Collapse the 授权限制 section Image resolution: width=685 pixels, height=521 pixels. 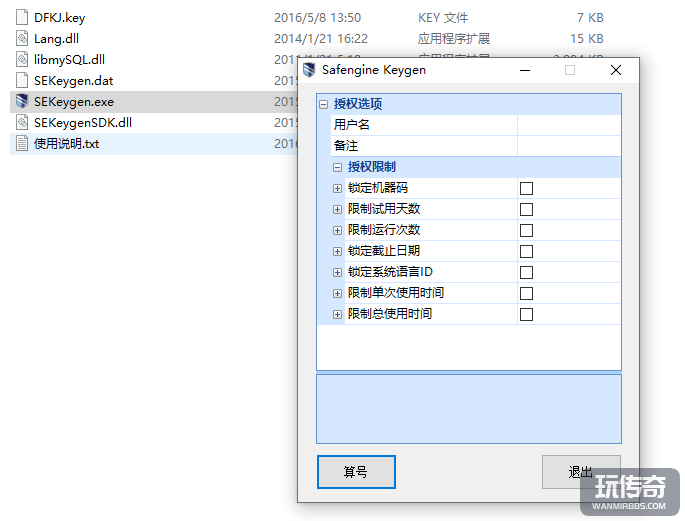[337, 167]
